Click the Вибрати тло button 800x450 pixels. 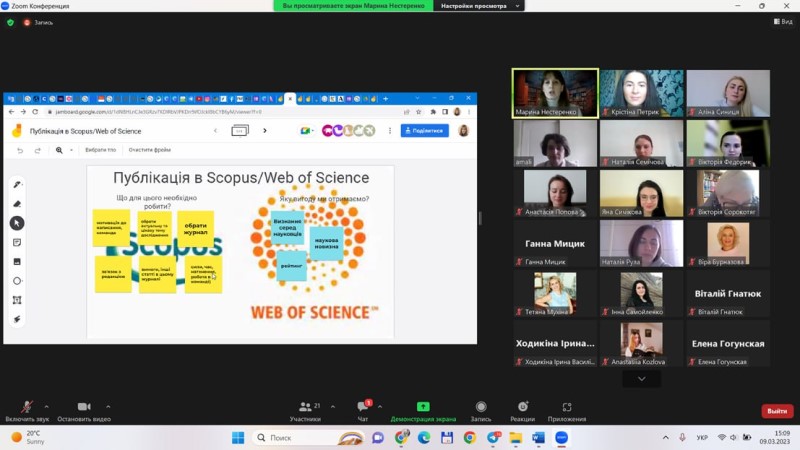(101, 150)
